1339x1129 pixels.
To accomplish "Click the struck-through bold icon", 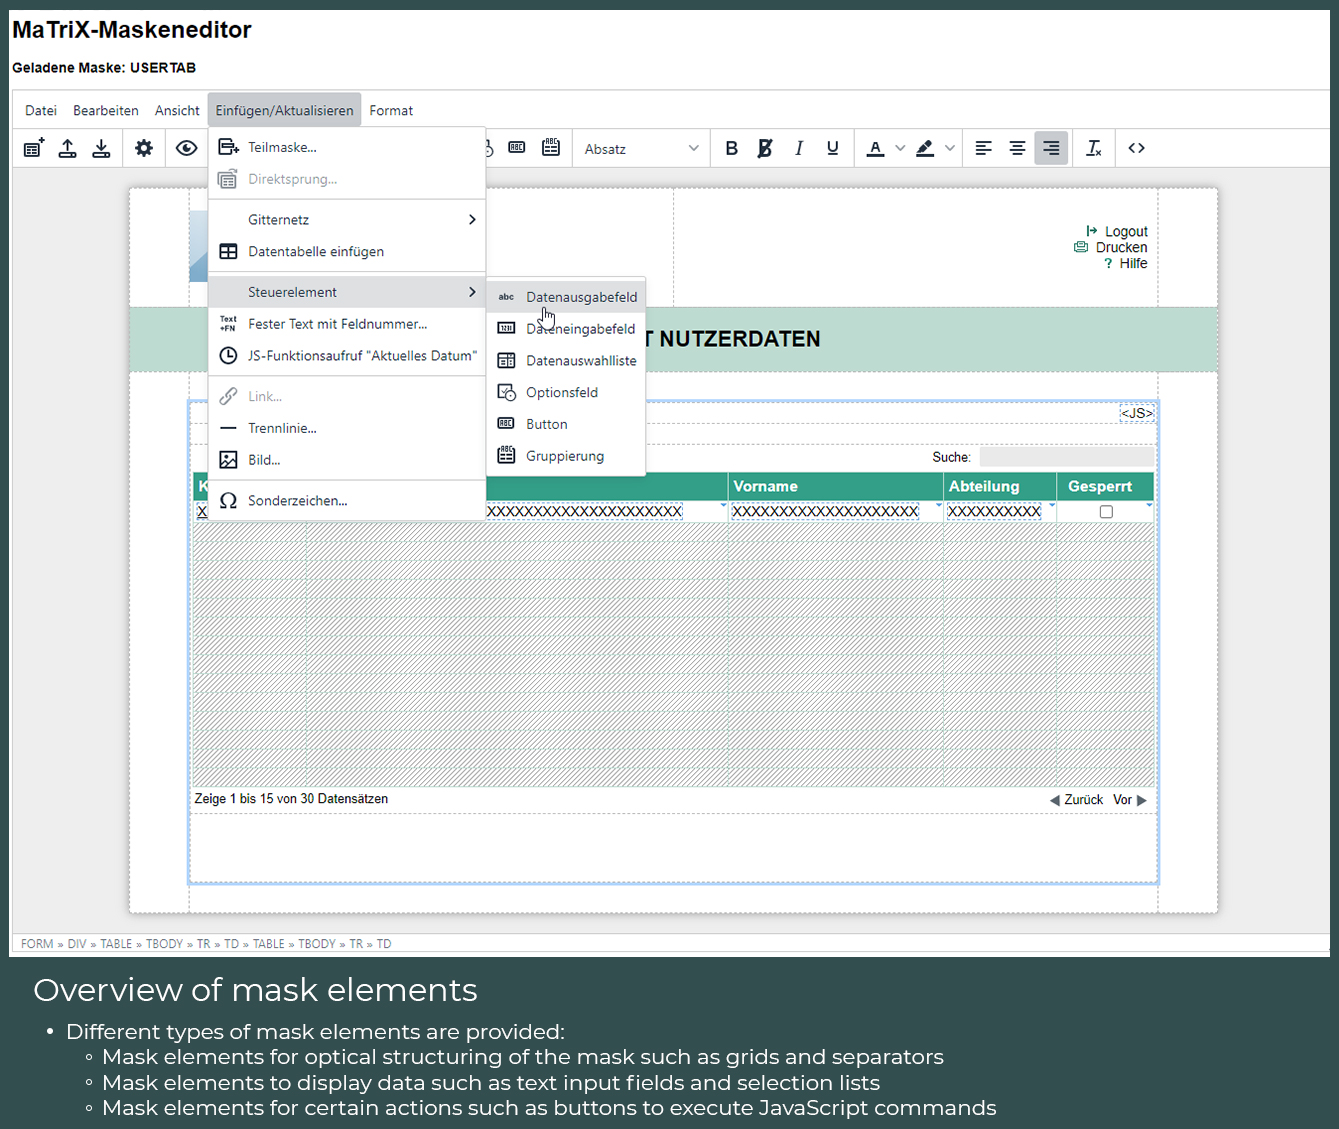I will 765,148.
